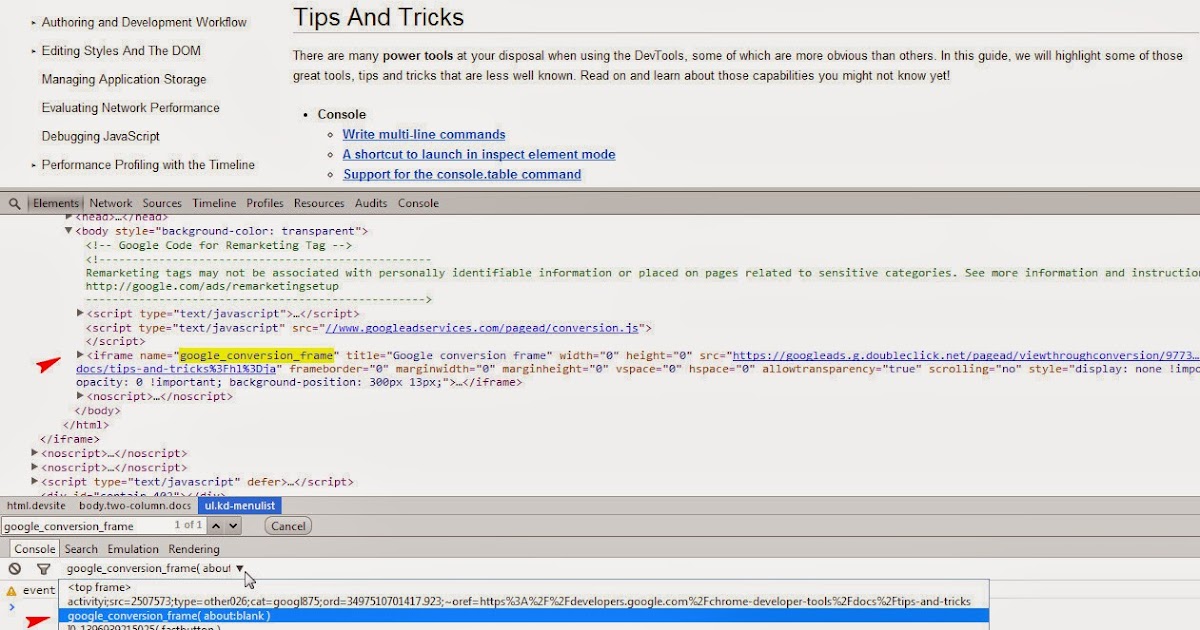
Task: Click the blue console prompt chevron
Action: pos(12,607)
